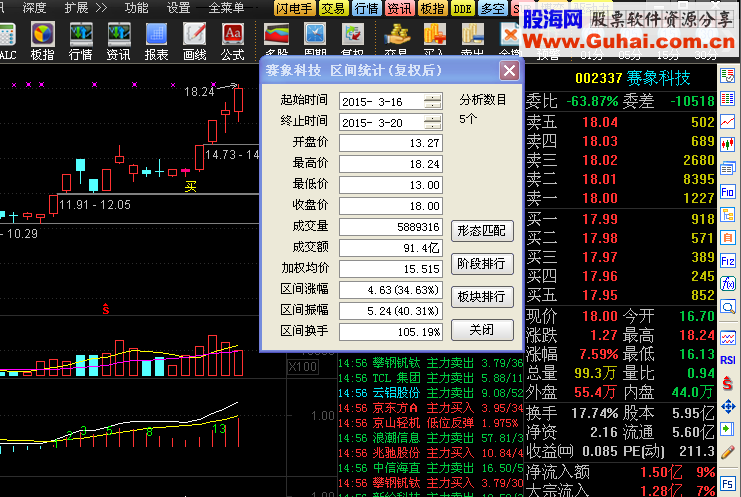Screen dimensions: 741x497
Task: Click the 卖一 price 18.00
Action: pyautogui.click(x=600, y=198)
